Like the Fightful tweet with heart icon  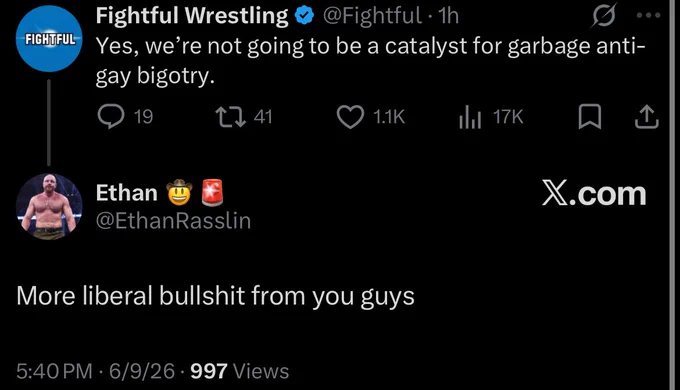pos(350,117)
